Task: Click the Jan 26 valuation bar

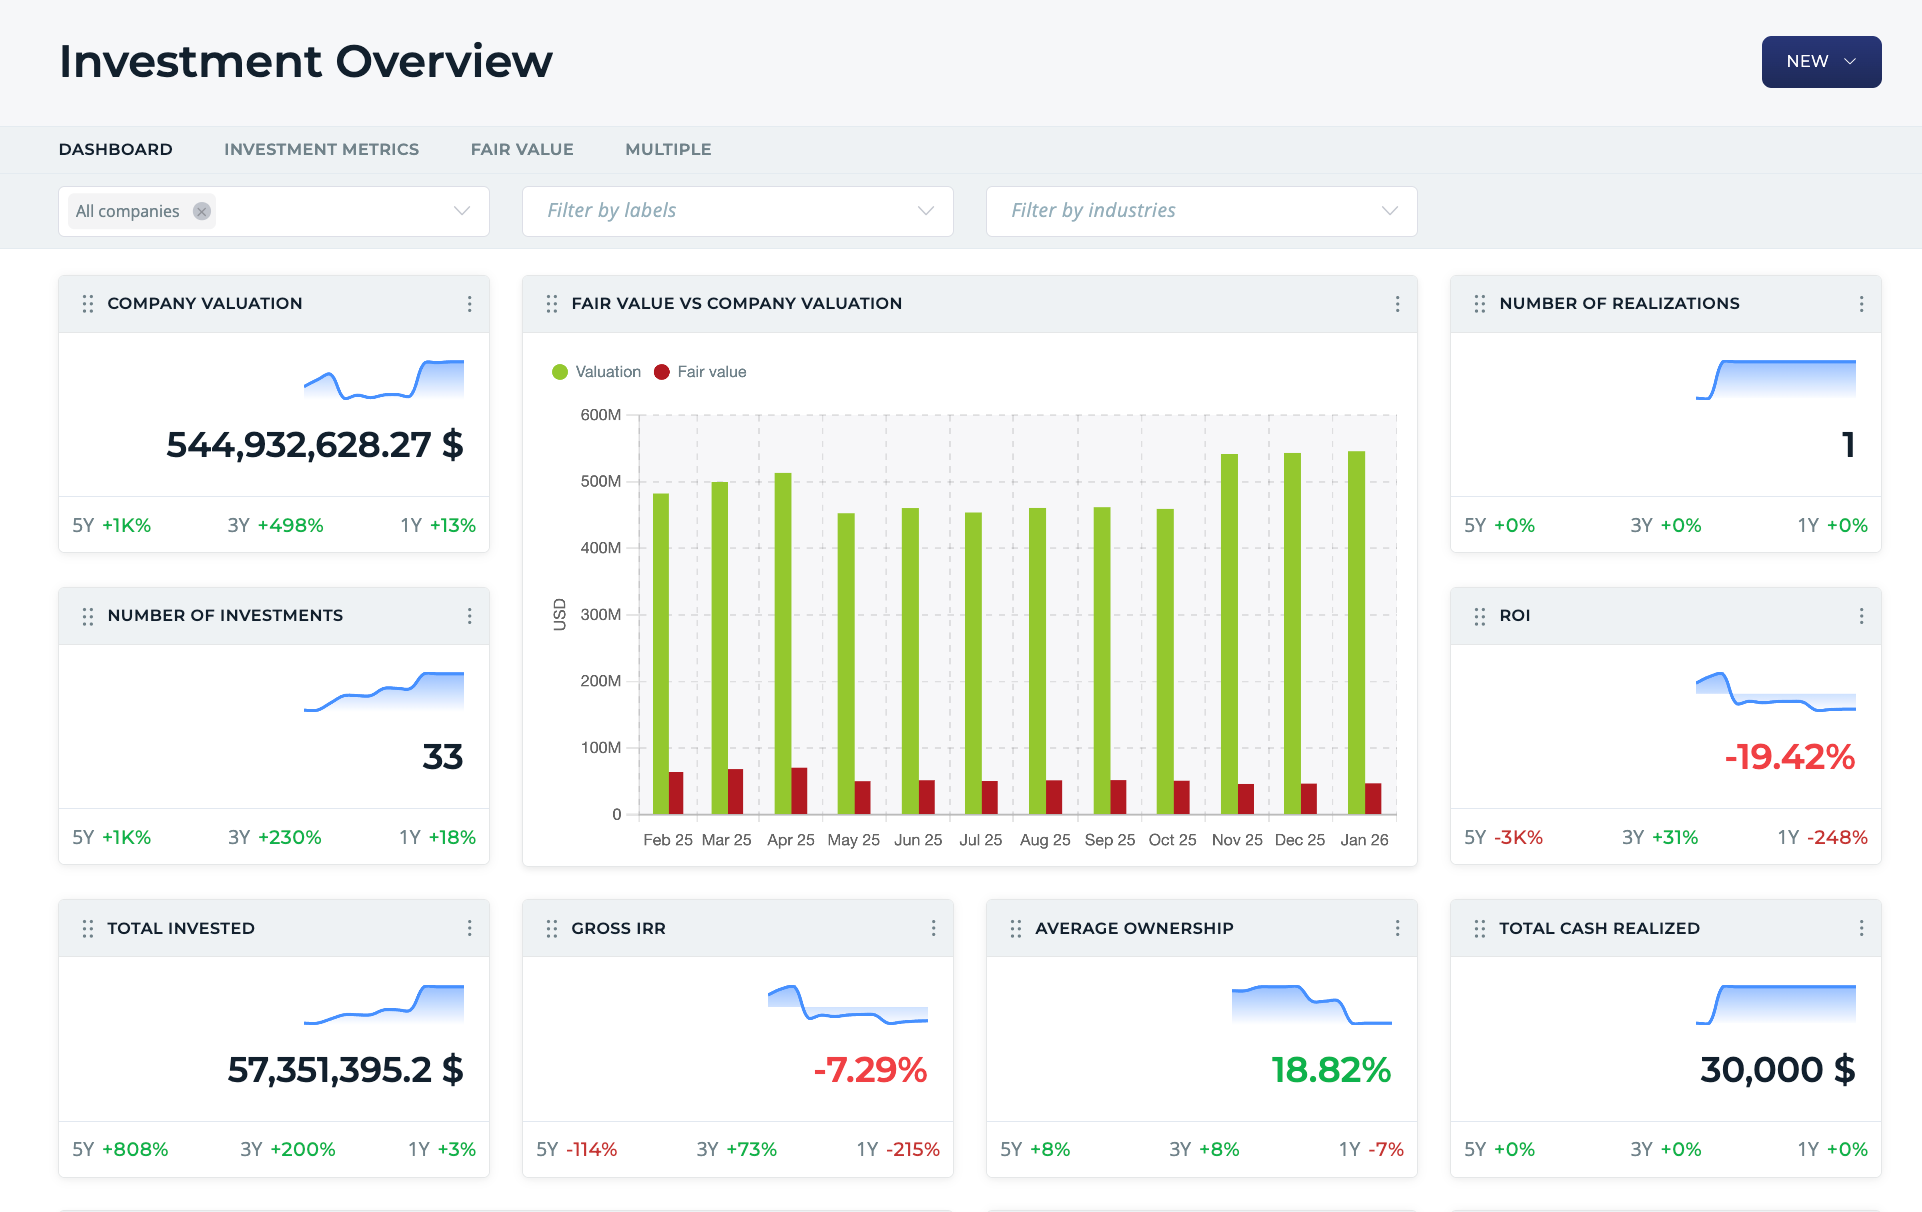Action: (1356, 630)
